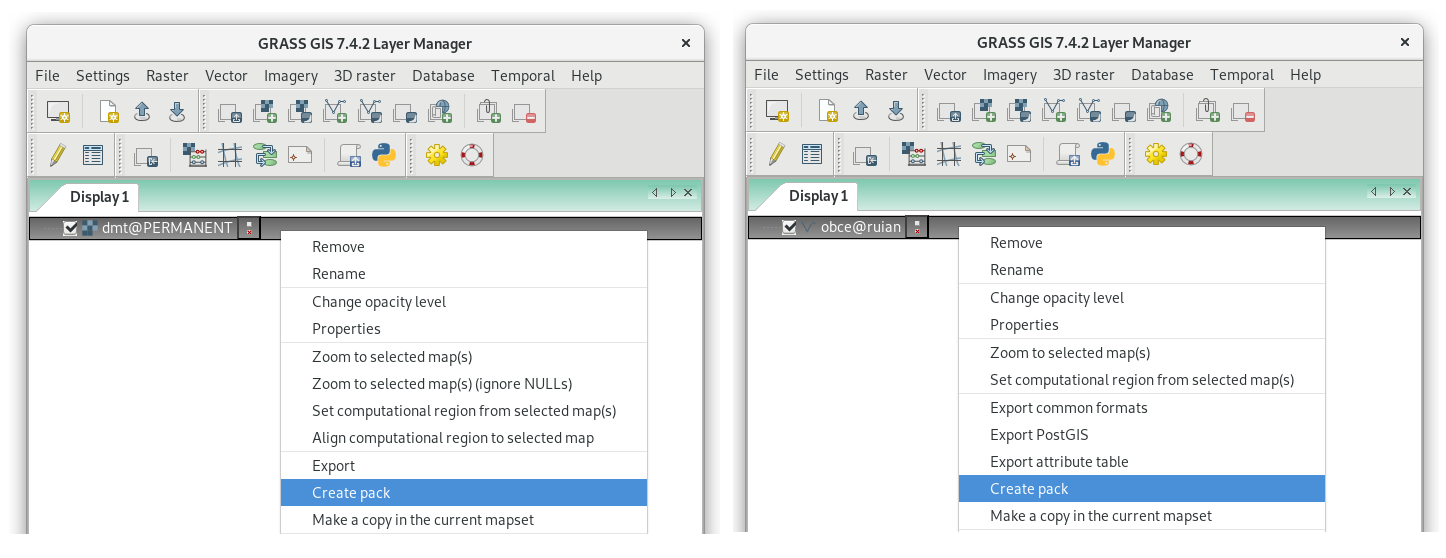
Task: Open Raster menu in left window
Action: point(167,75)
